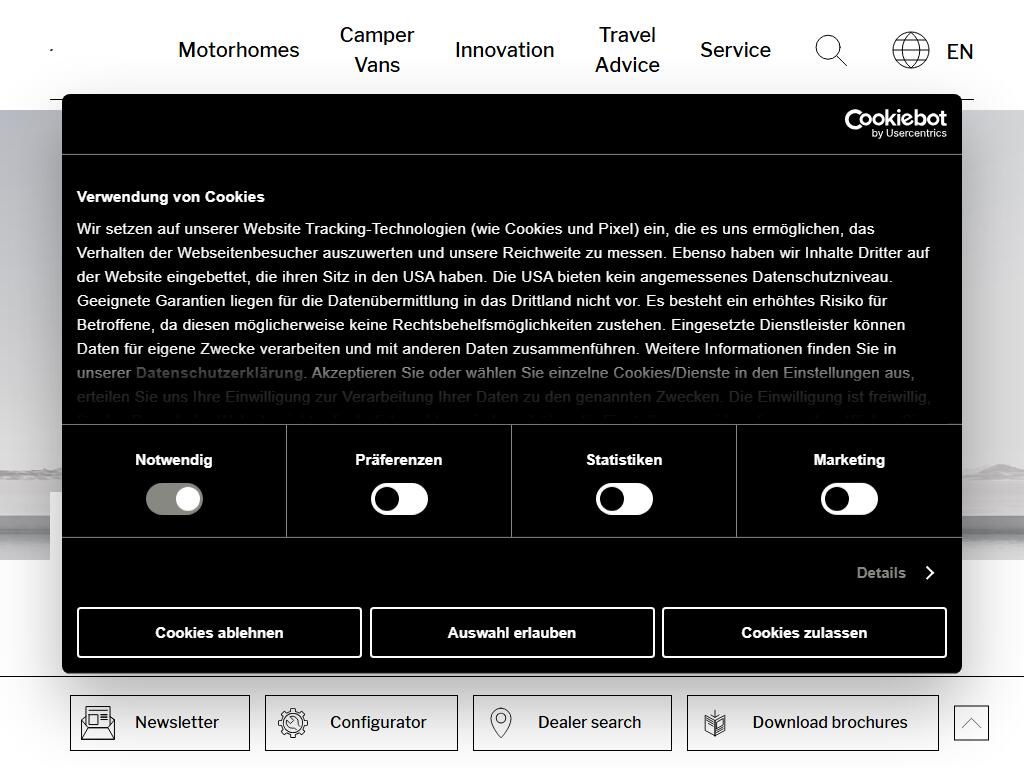Click the Notwendig category label
The image size is (1024, 768).
coord(174,460)
